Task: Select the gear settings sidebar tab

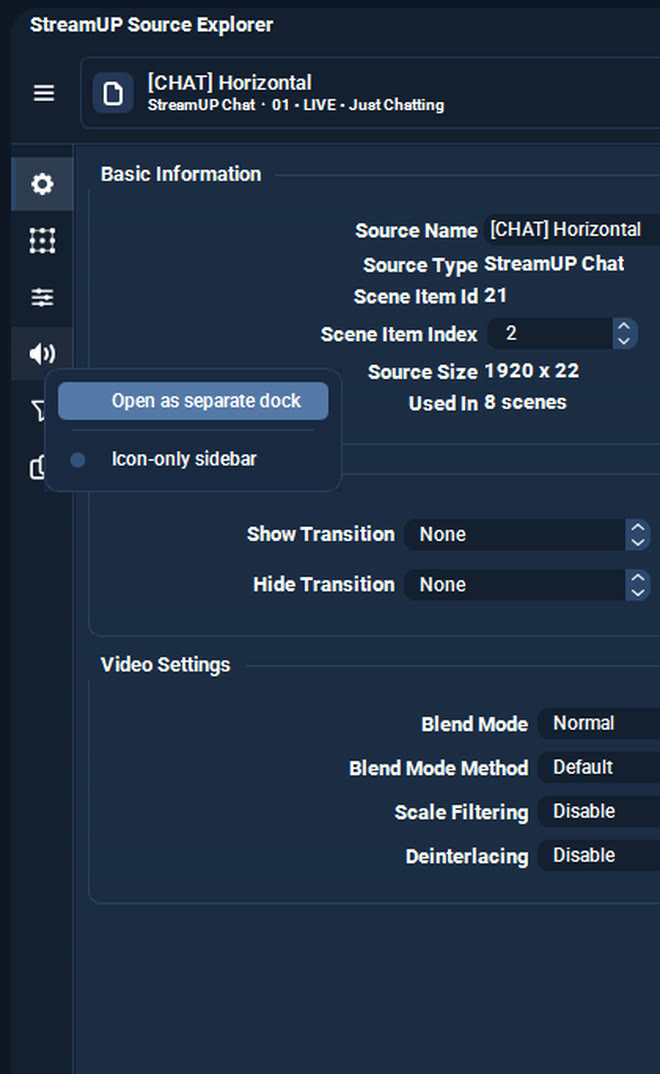Action: 42,184
